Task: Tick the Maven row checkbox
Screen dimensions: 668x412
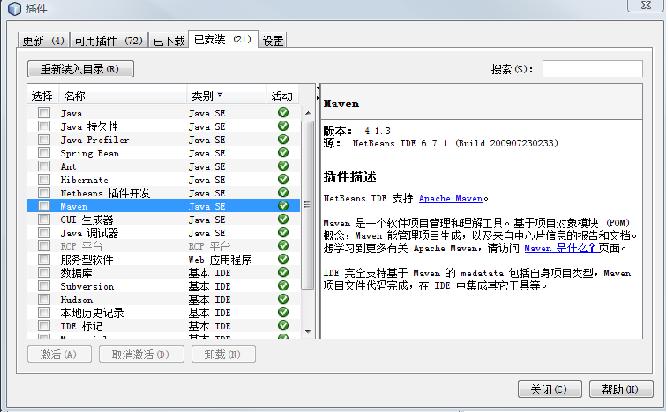Action: pos(44,206)
